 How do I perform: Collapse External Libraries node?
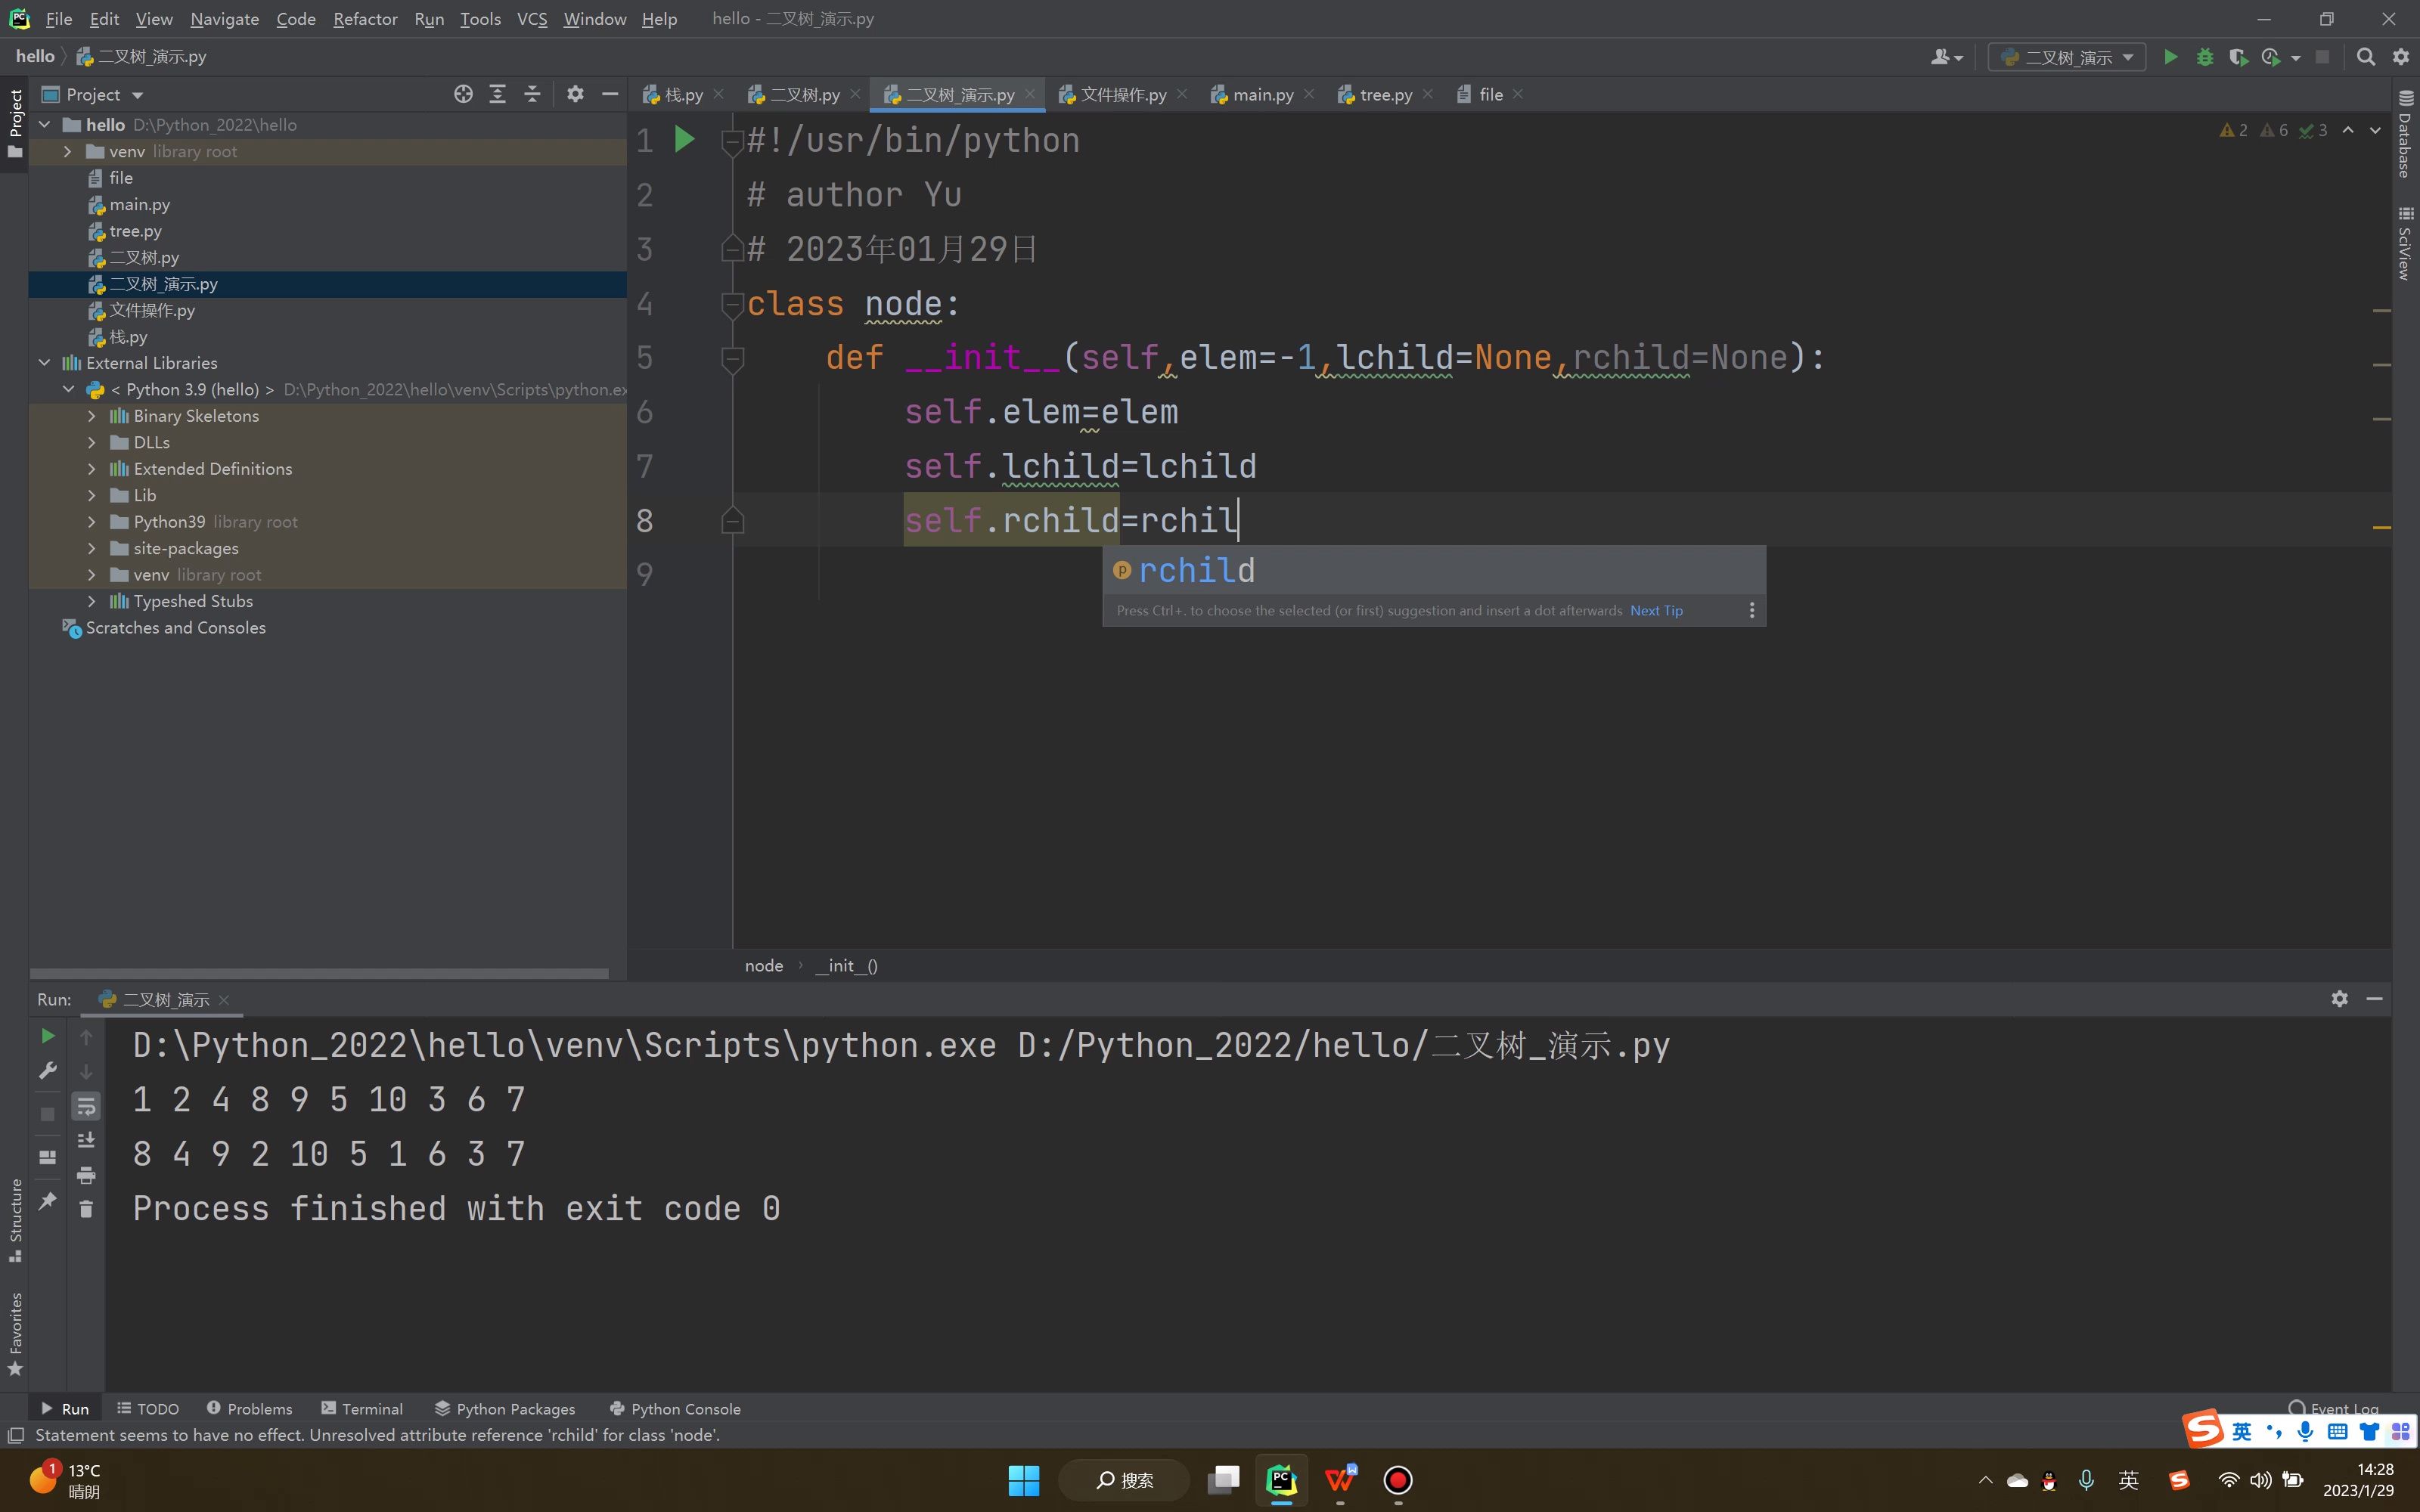[x=45, y=362]
